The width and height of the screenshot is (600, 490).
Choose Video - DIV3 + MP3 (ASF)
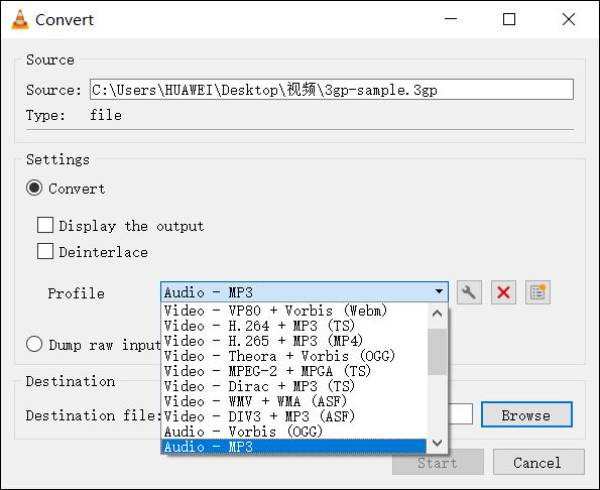click(x=293, y=416)
